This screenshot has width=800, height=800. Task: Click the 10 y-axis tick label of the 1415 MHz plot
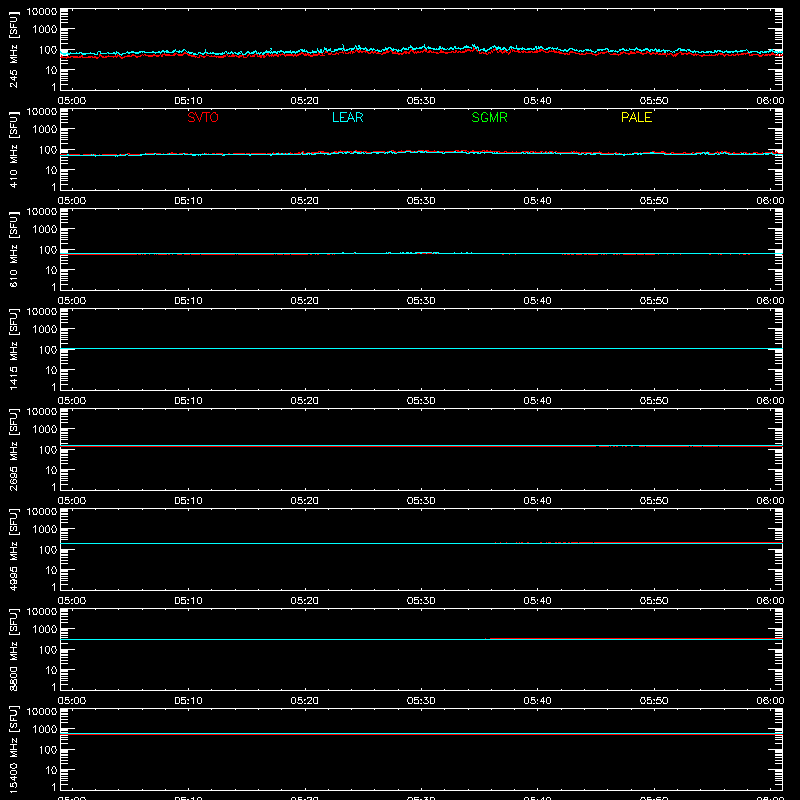tap(51, 370)
